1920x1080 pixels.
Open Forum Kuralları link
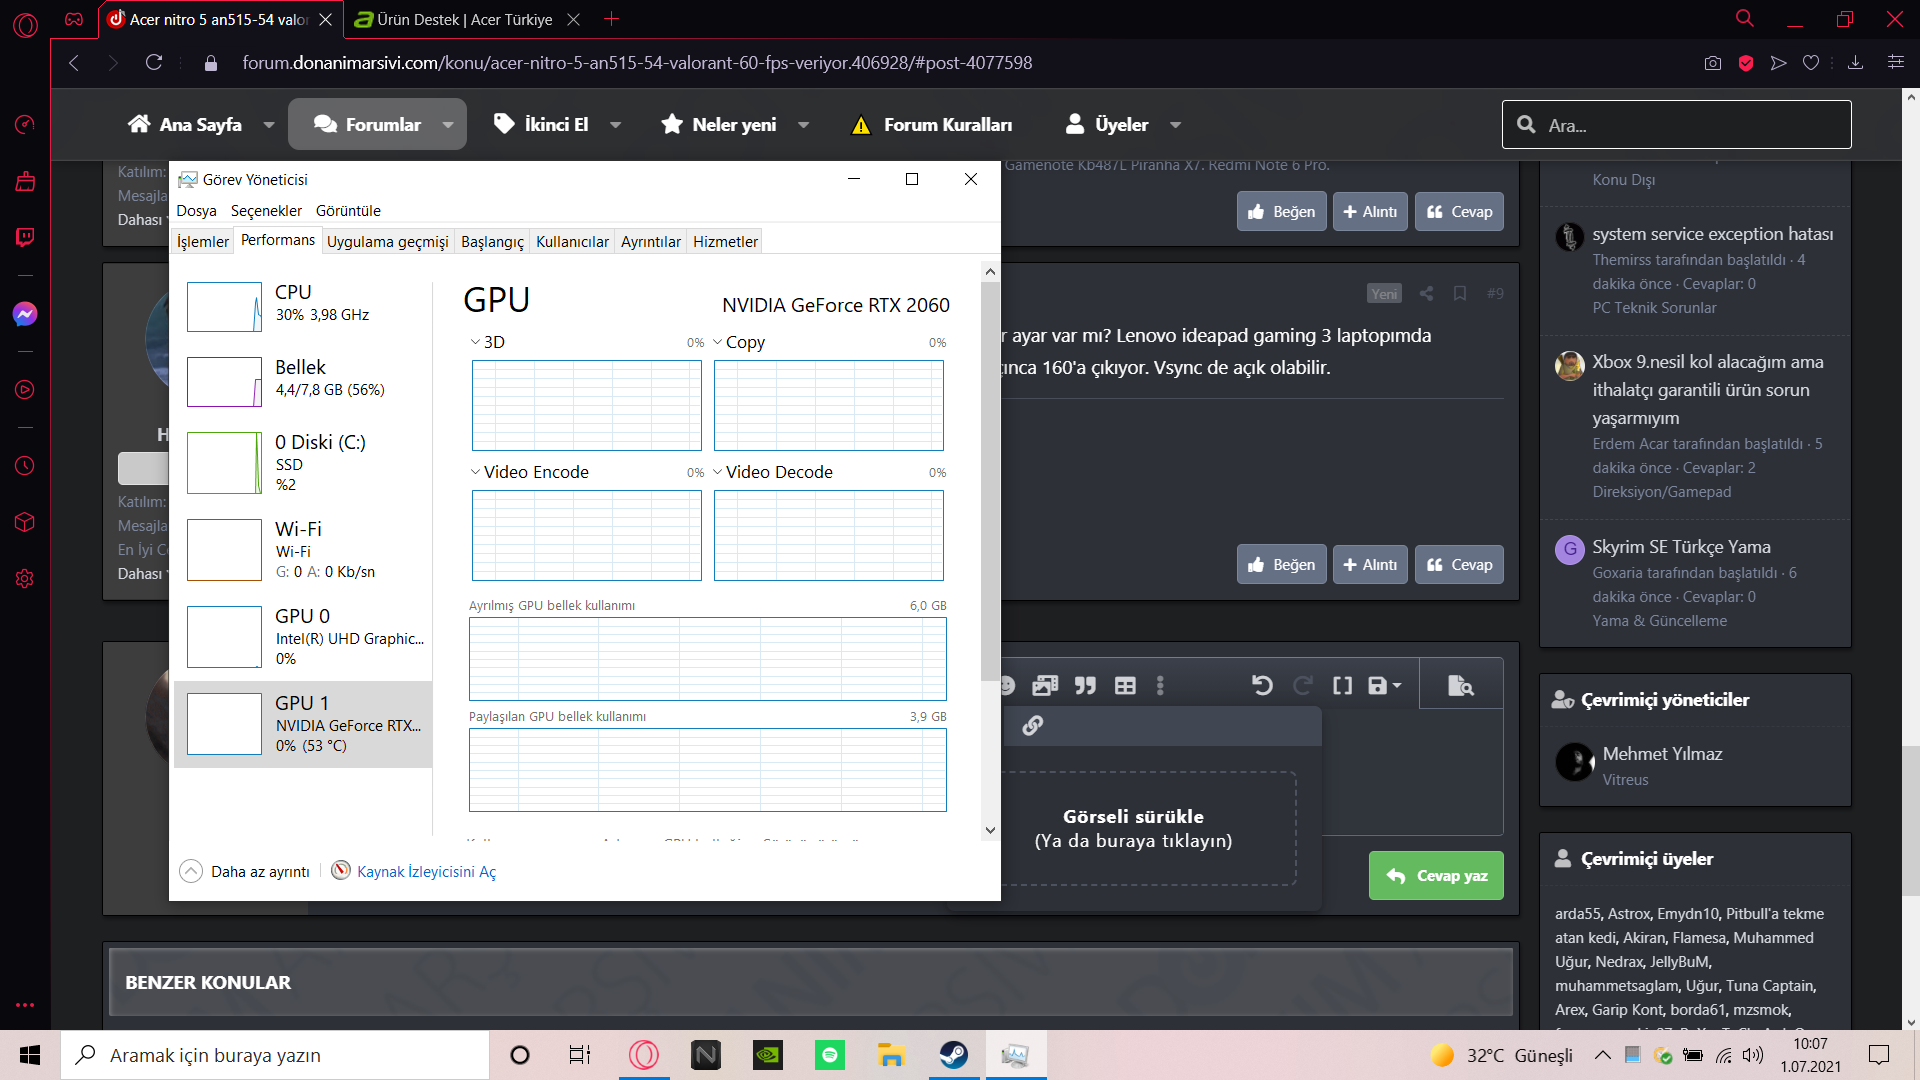coord(931,125)
